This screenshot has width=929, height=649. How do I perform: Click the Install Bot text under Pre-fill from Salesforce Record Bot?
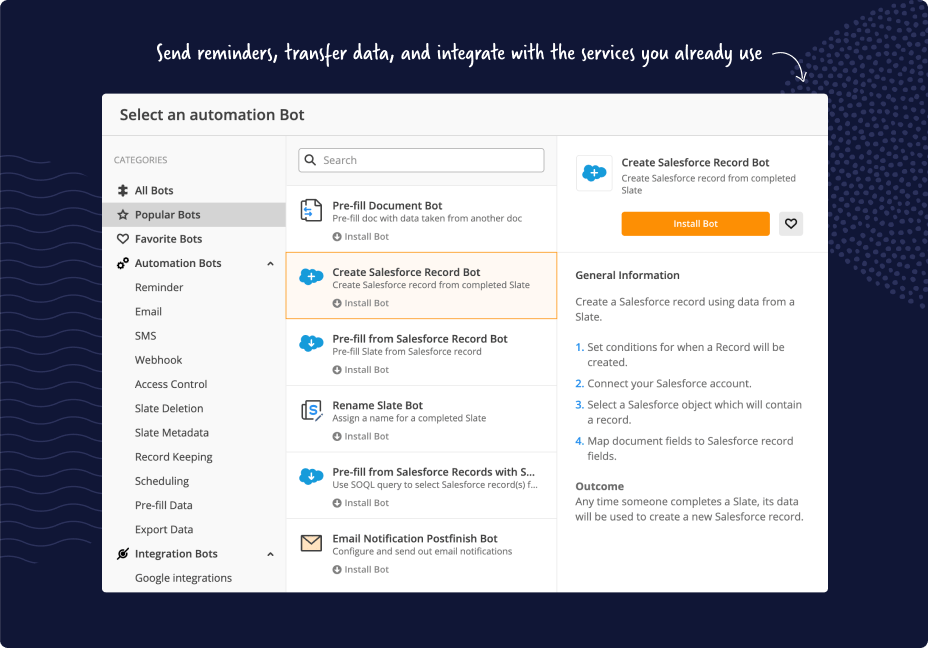pyautogui.click(x=366, y=370)
